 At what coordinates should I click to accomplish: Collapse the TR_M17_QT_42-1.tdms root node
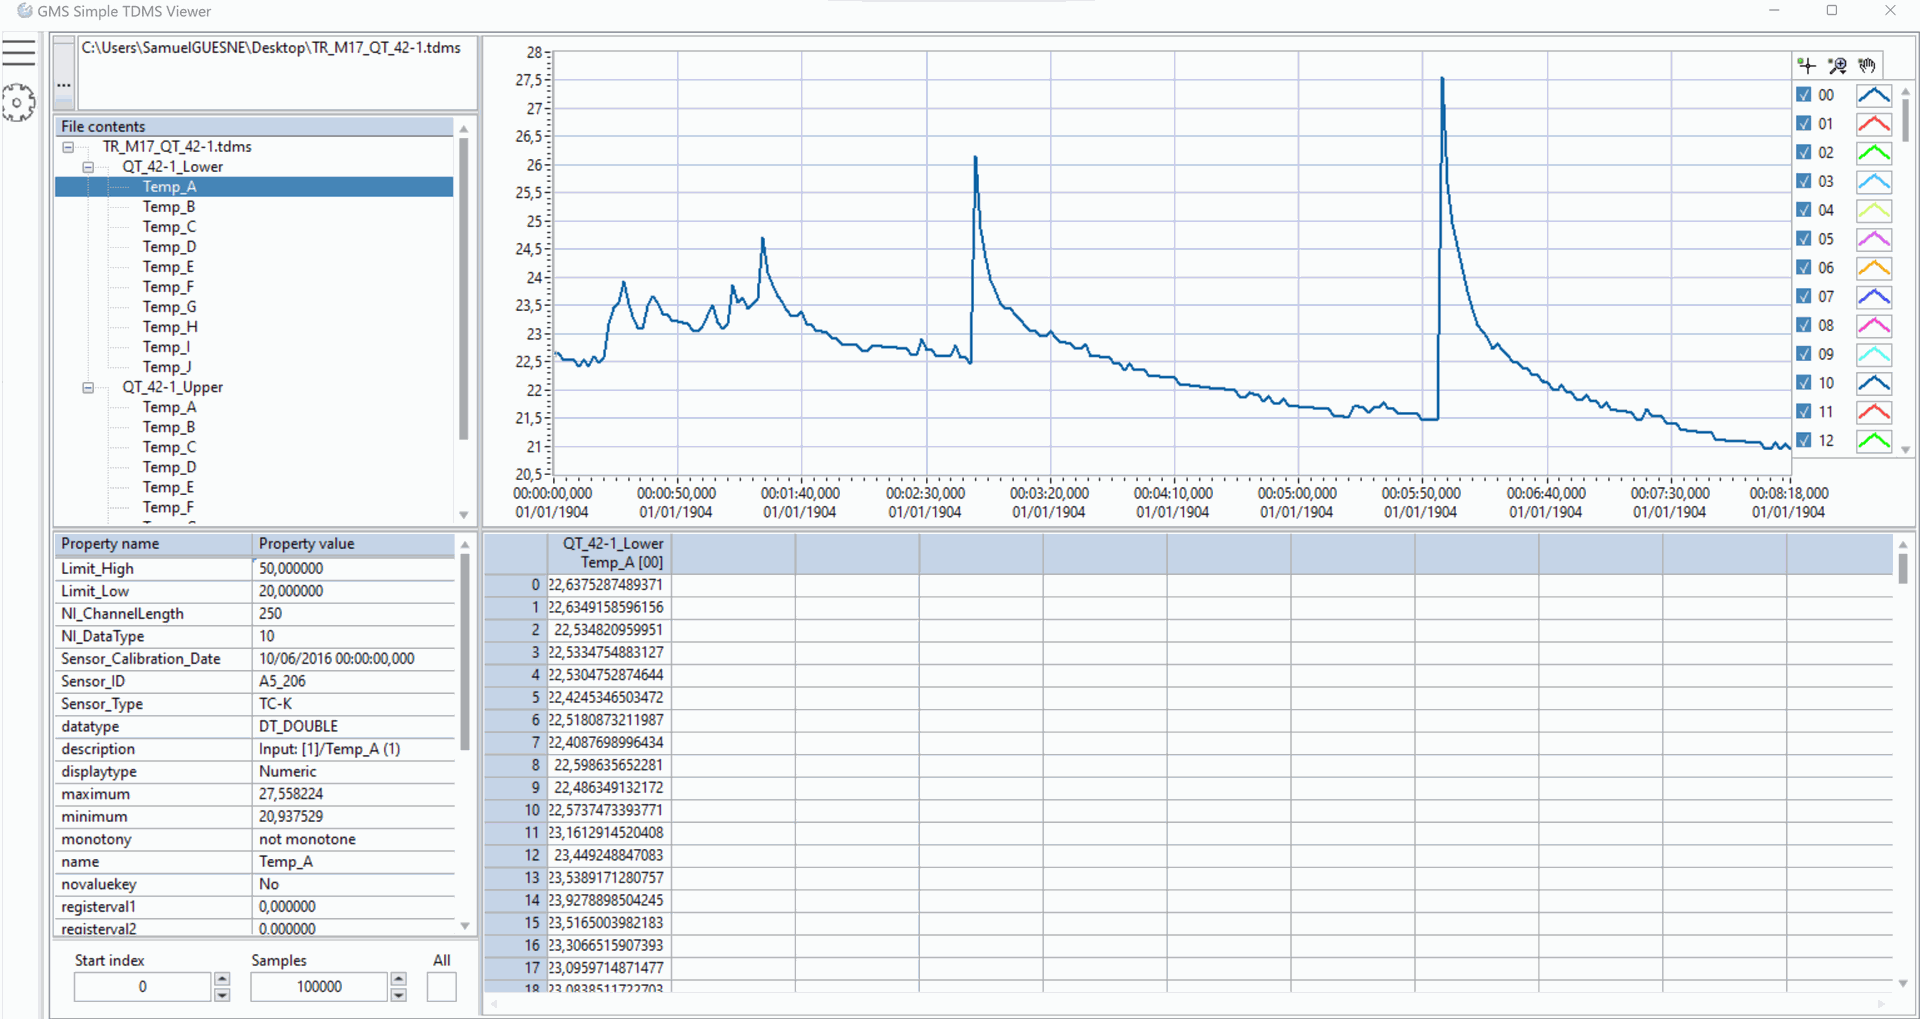68,147
